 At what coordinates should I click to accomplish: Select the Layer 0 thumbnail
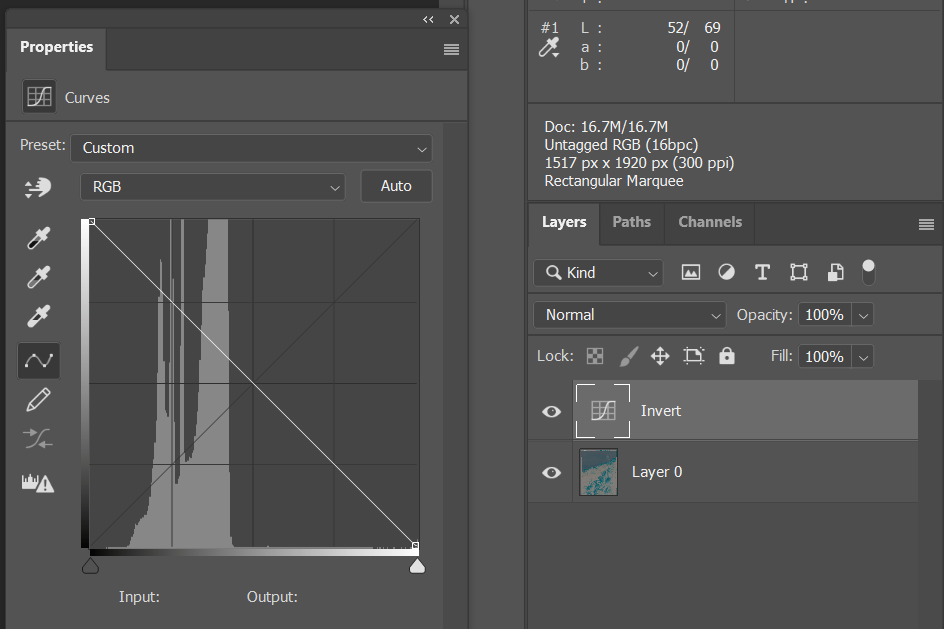pos(599,472)
